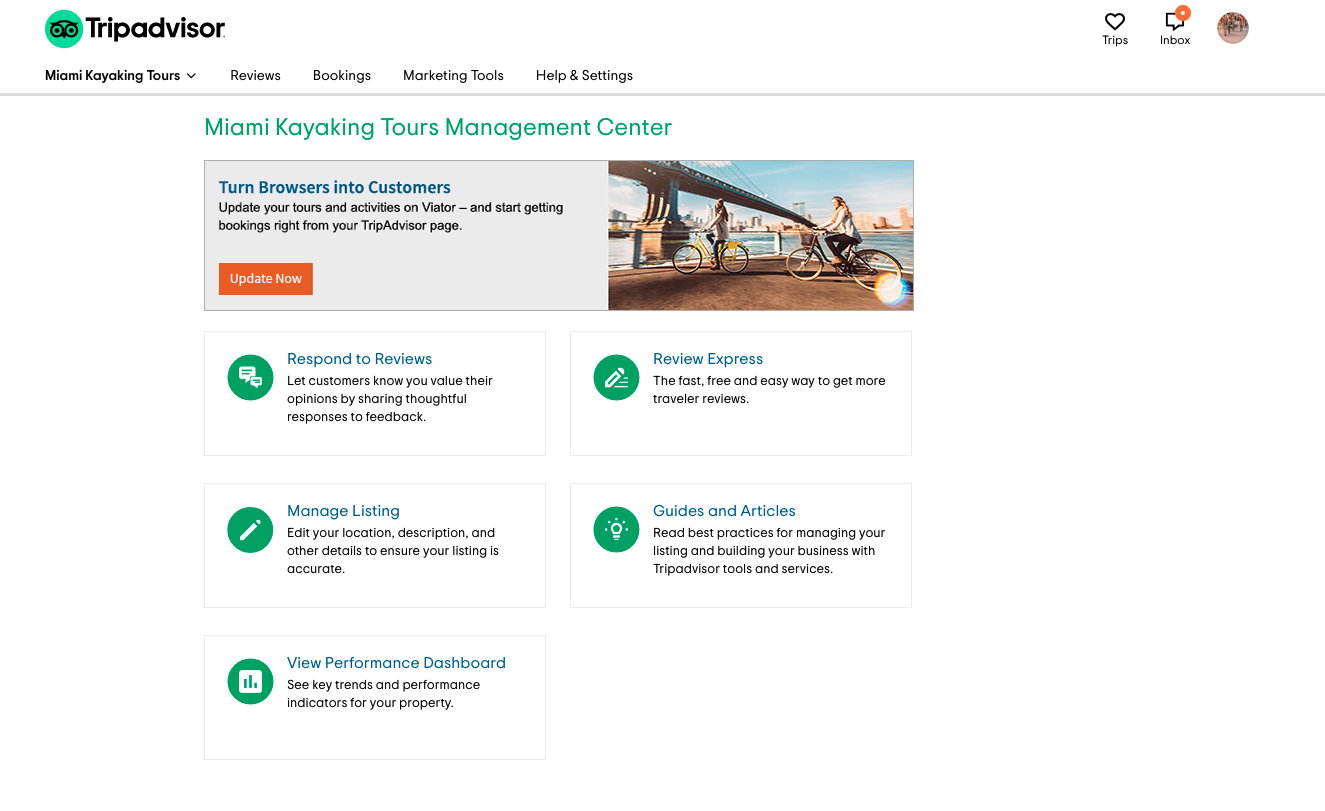Click the Turn Browsers into Customers heading
The width and height of the screenshot is (1325, 811).
(335, 187)
